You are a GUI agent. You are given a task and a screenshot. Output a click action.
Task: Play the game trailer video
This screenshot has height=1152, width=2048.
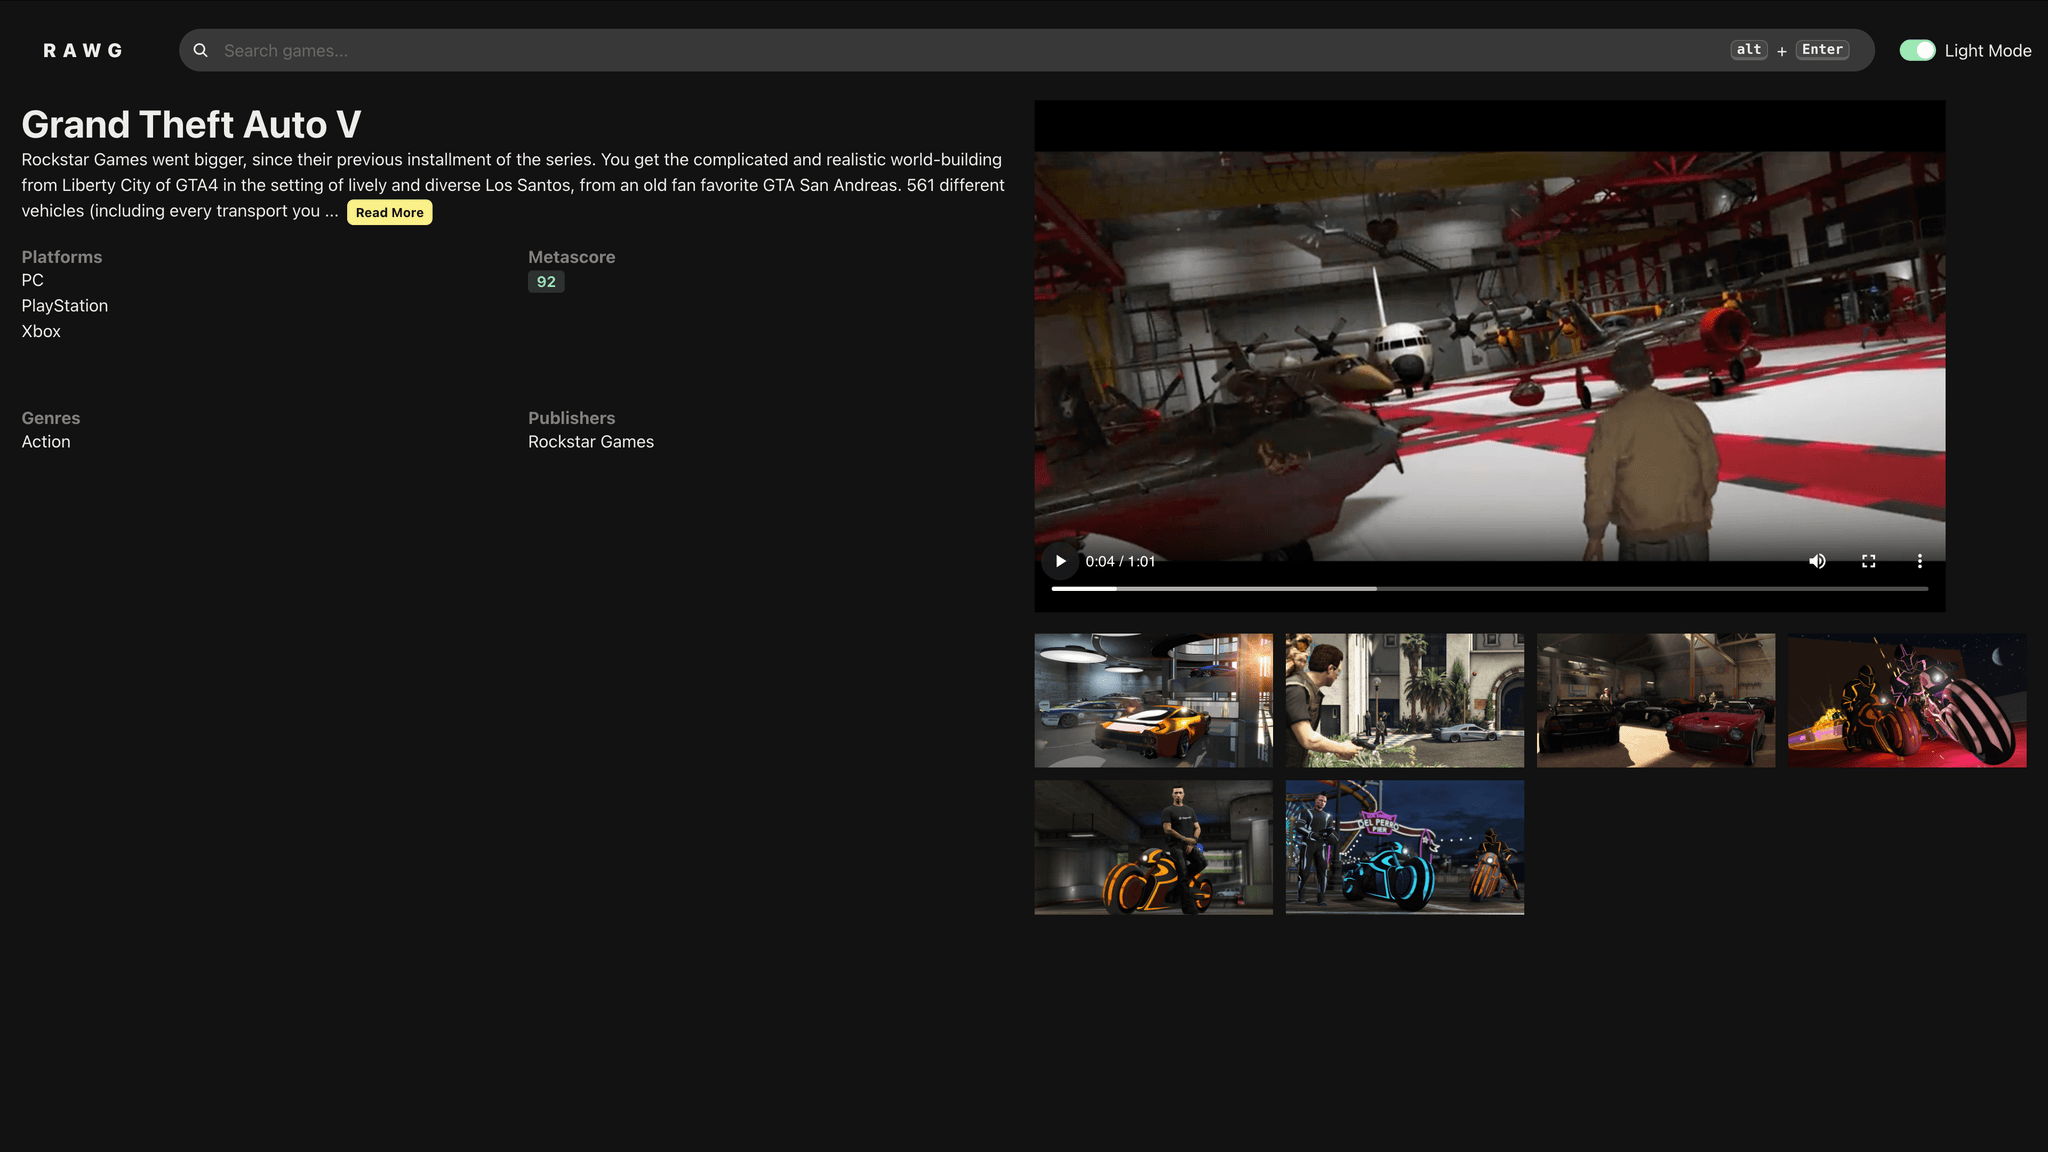1061,561
